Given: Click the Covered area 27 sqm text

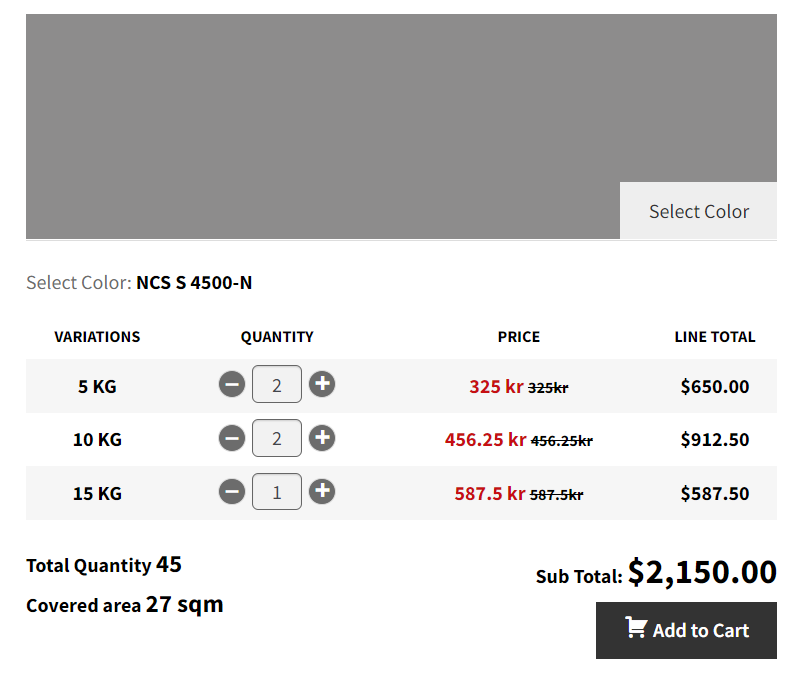Looking at the screenshot, I should tap(125, 605).
